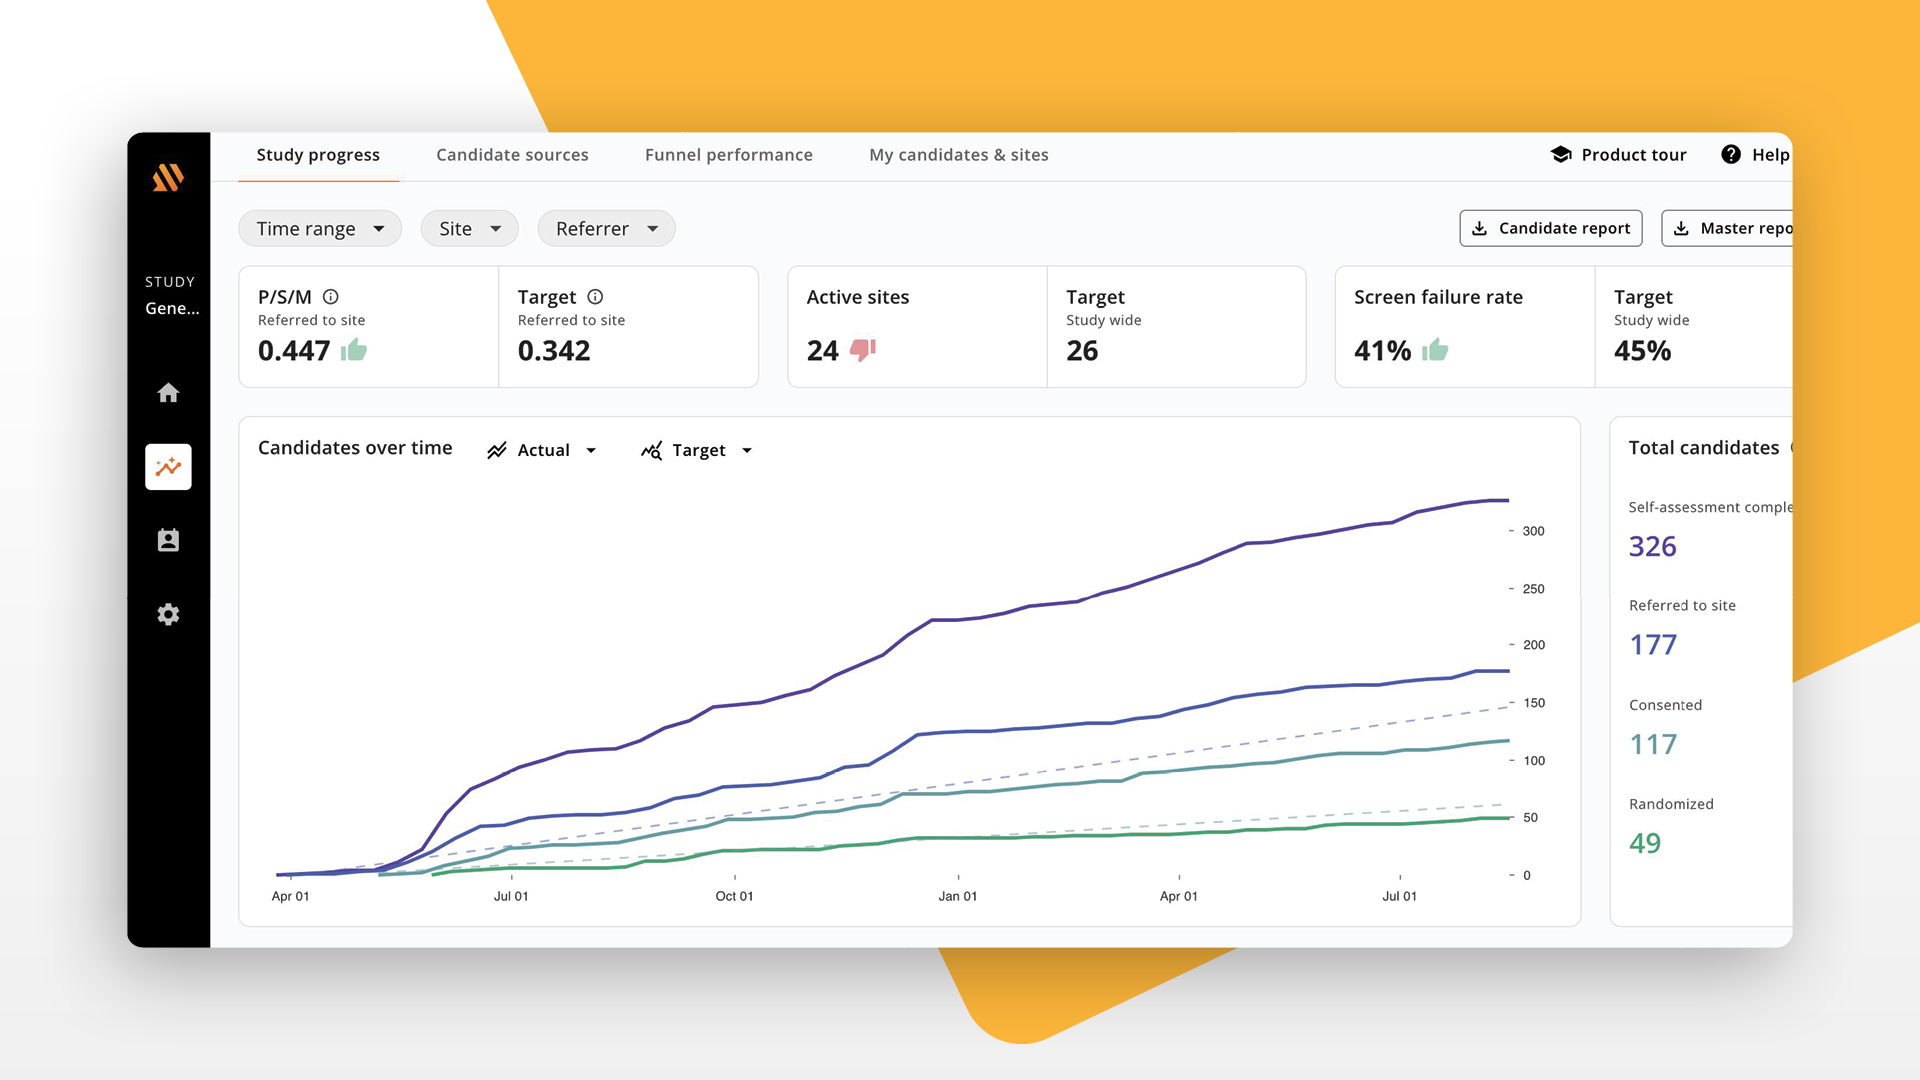Click the Randomized count of 49
Viewport: 1920px width, 1080px height.
point(1646,843)
